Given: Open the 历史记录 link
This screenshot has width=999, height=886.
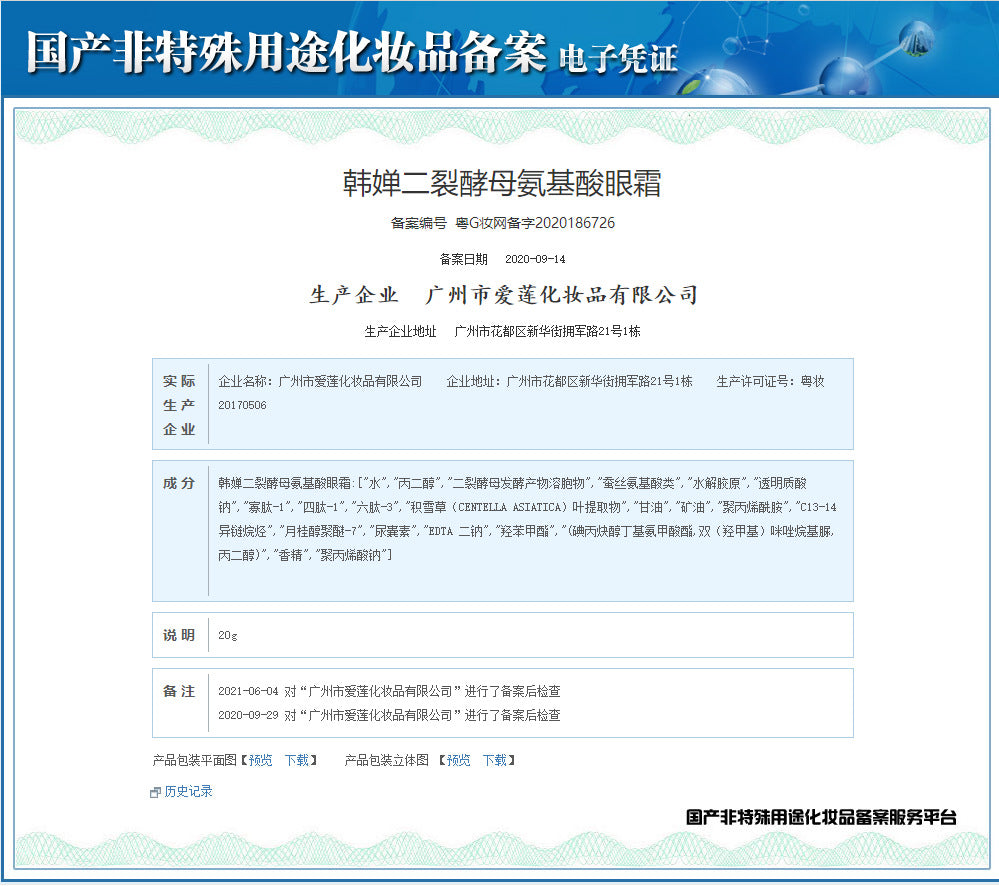Looking at the screenshot, I should point(188,791).
